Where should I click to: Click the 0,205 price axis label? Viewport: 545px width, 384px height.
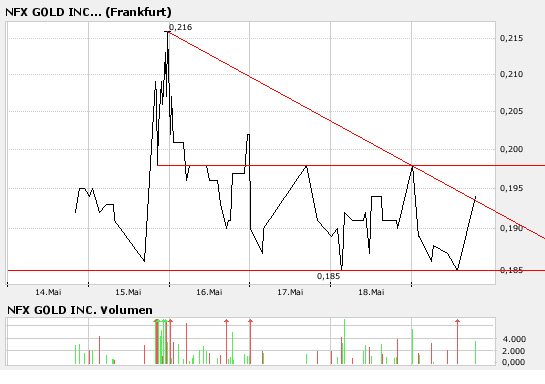point(511,111)
